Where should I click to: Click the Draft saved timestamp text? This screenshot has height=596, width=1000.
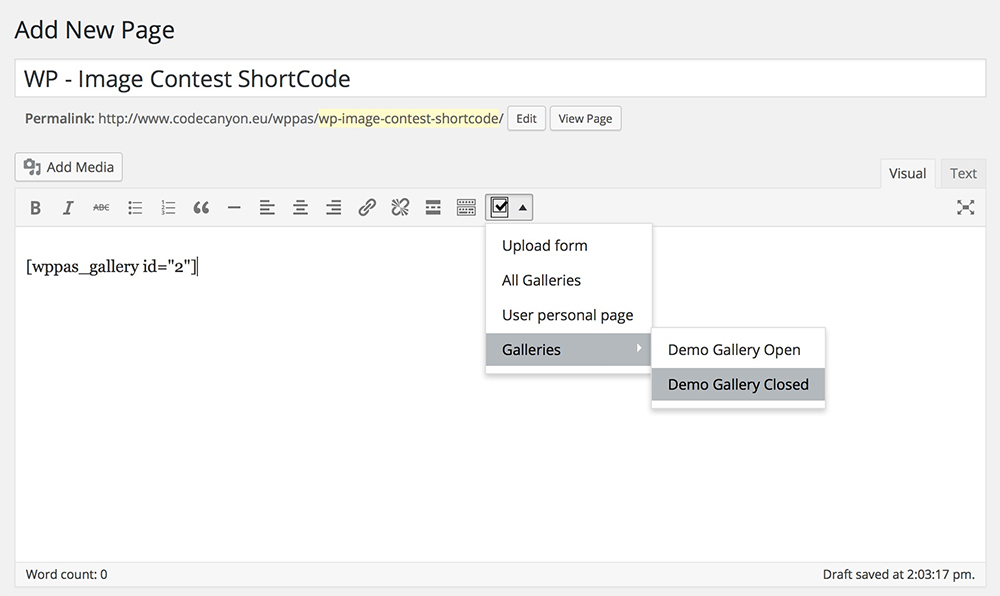click(x=899, y=574)
